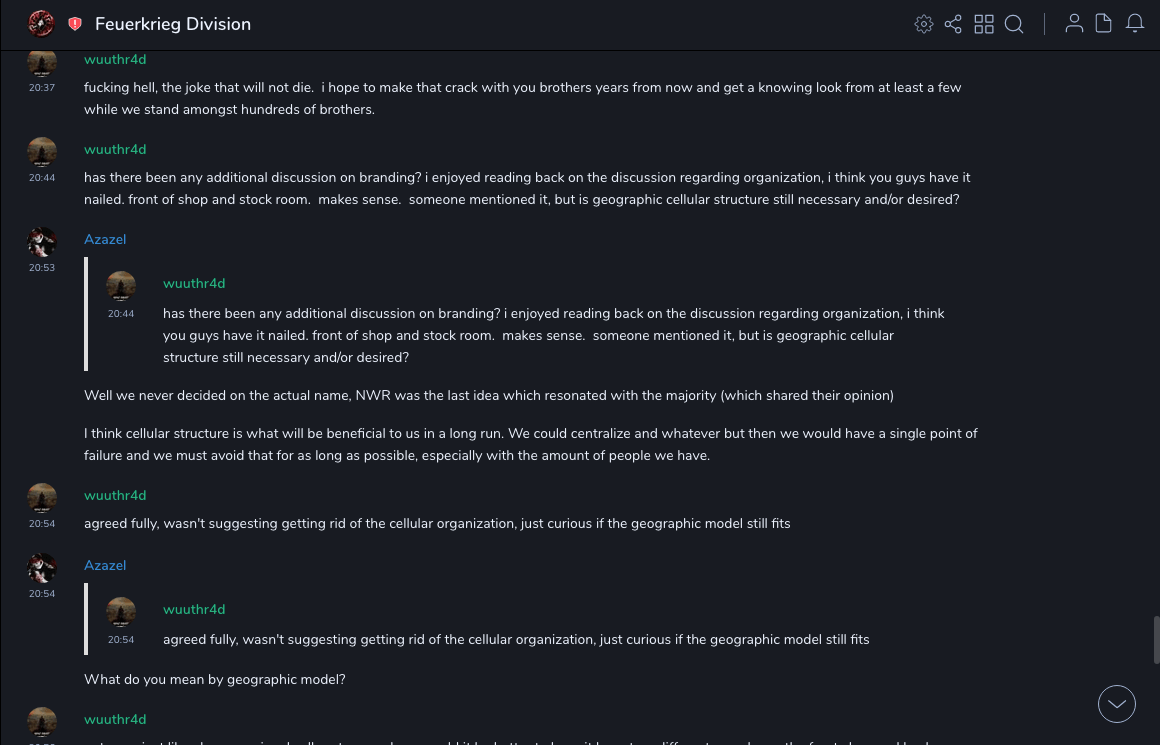Open the grid apps icon
Viewport: 1160px width, 745px height.
[984, 24]
